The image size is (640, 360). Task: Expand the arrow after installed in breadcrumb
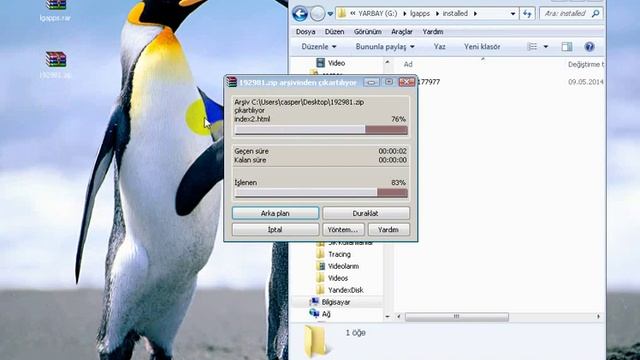pyautogui.click(x=475, y=14)
